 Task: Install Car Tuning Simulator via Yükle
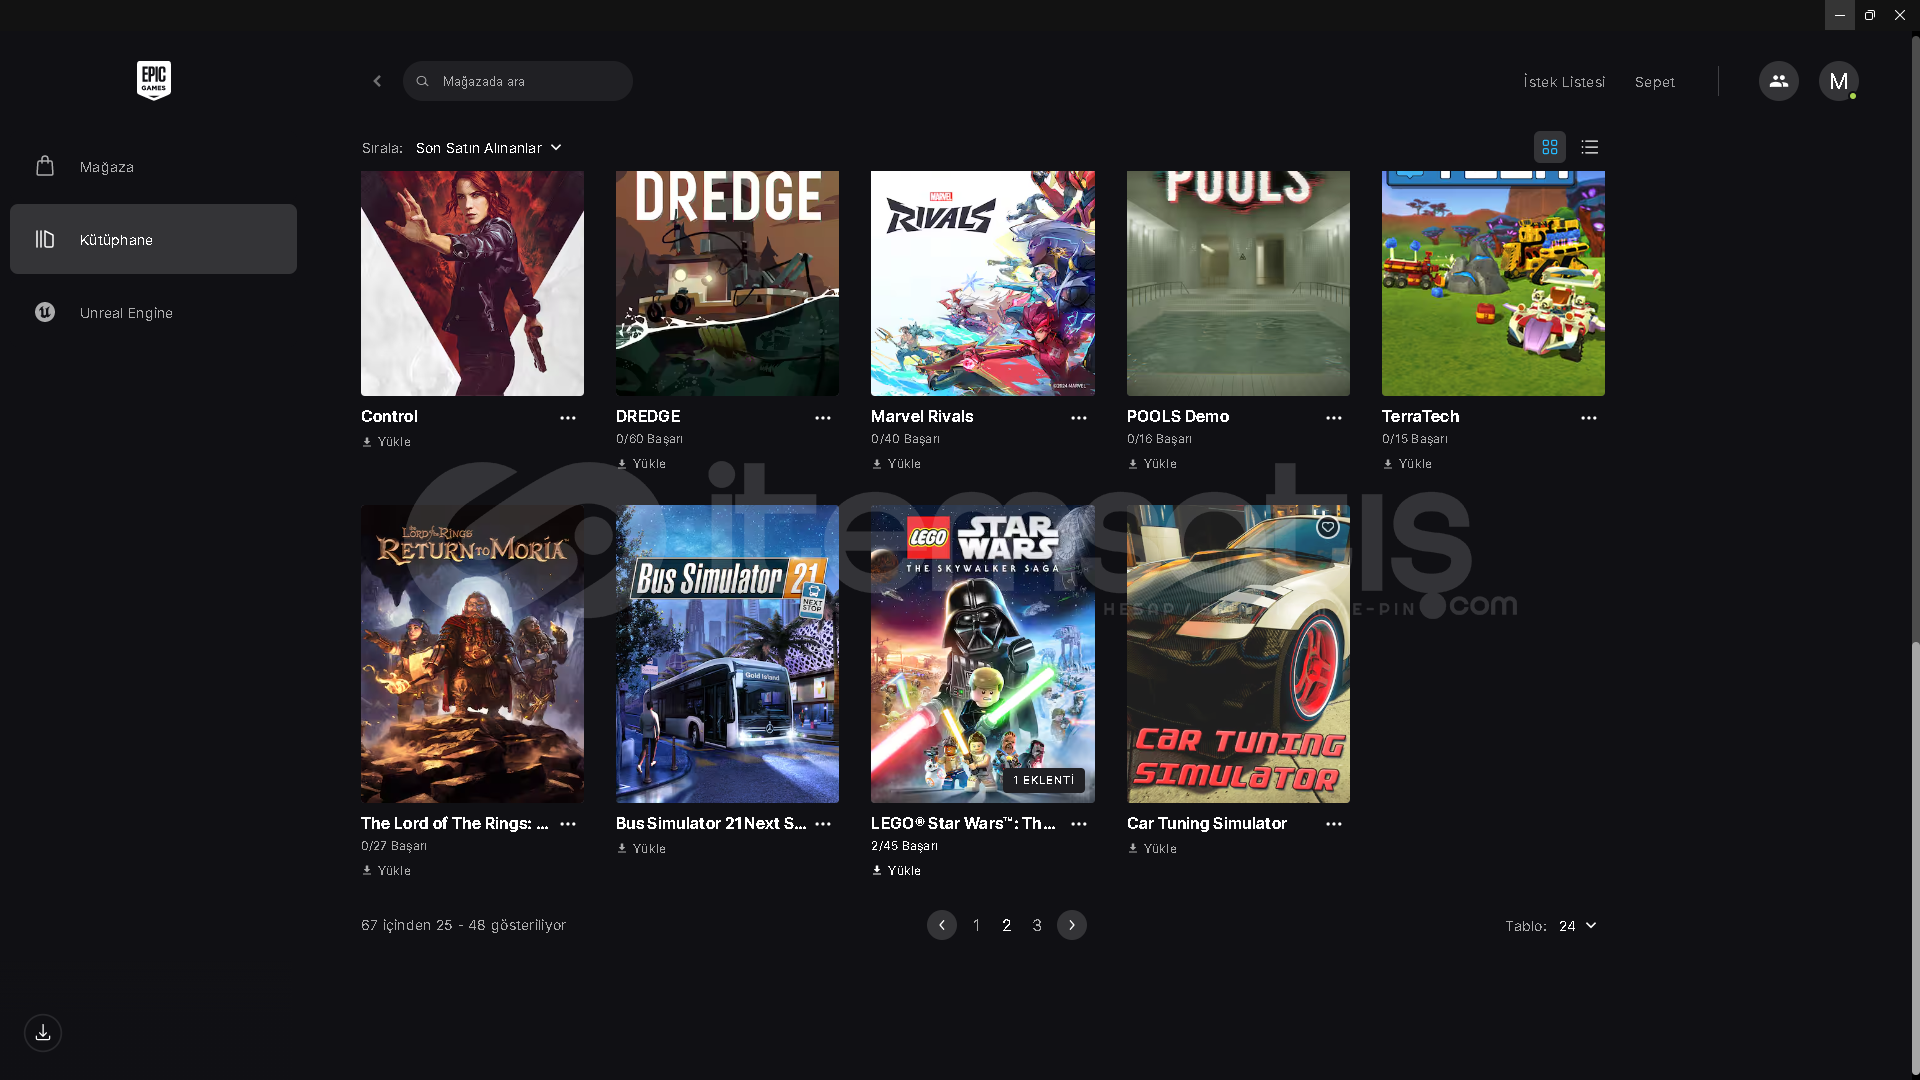coord(1153,849)
